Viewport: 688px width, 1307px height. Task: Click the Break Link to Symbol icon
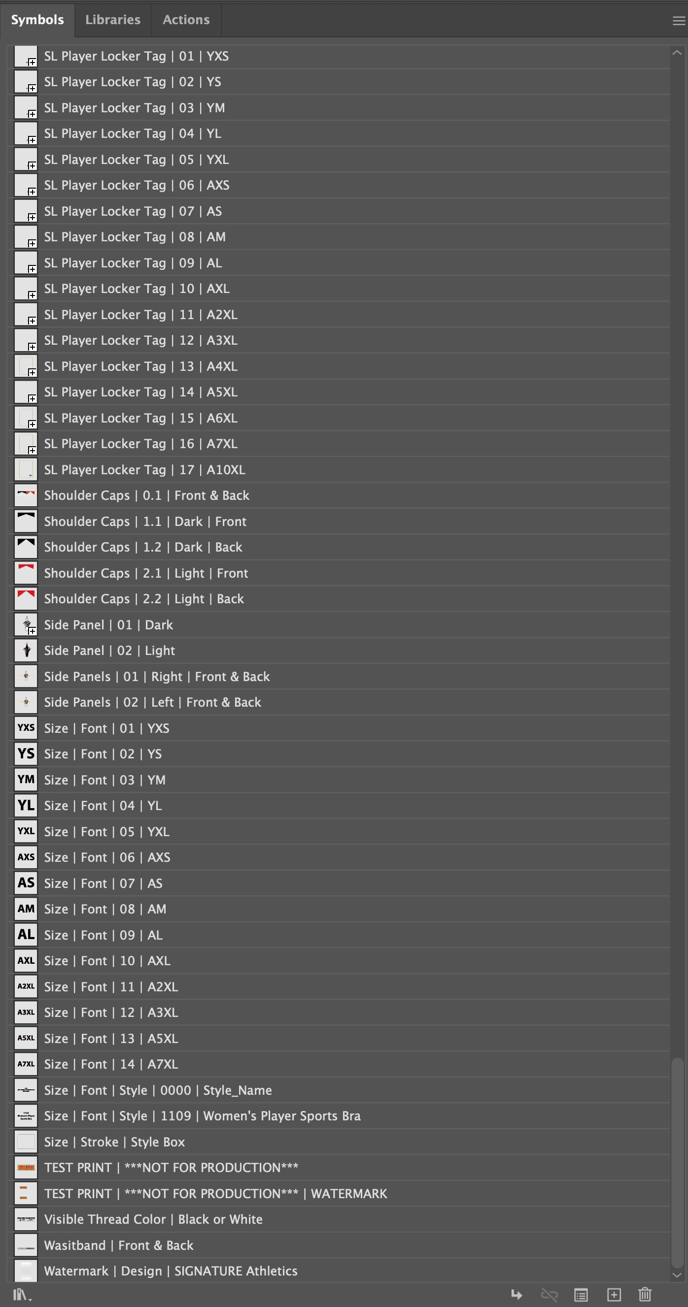point(549,1294)
